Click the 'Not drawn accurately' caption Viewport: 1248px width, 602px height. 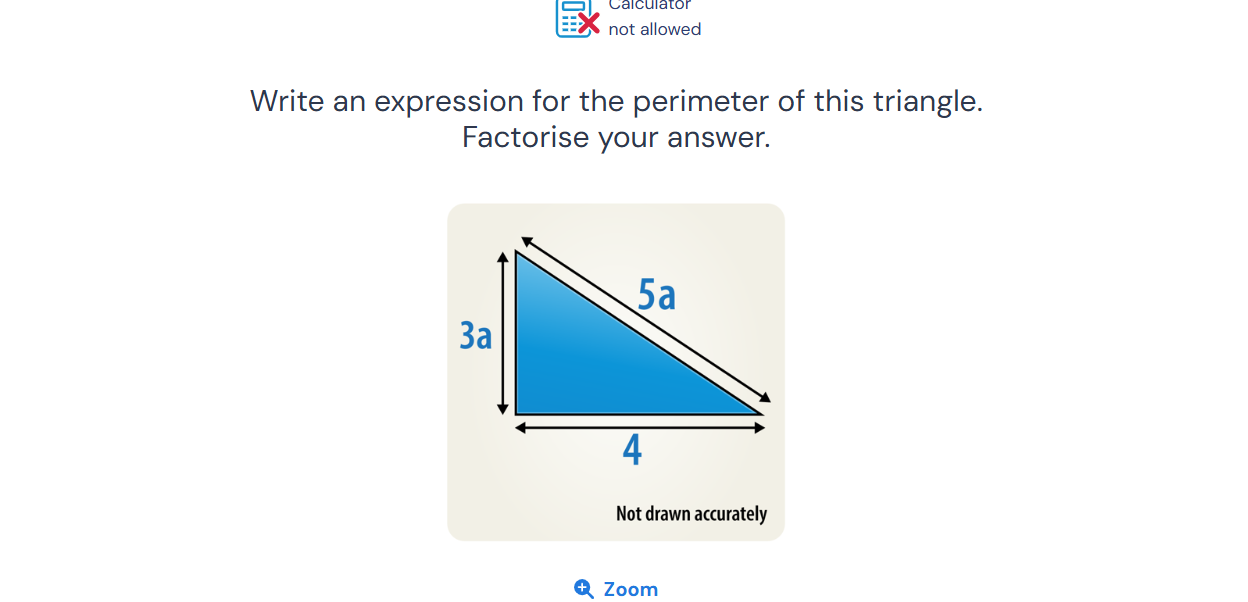pyautogui.click(x=691, y=513)
